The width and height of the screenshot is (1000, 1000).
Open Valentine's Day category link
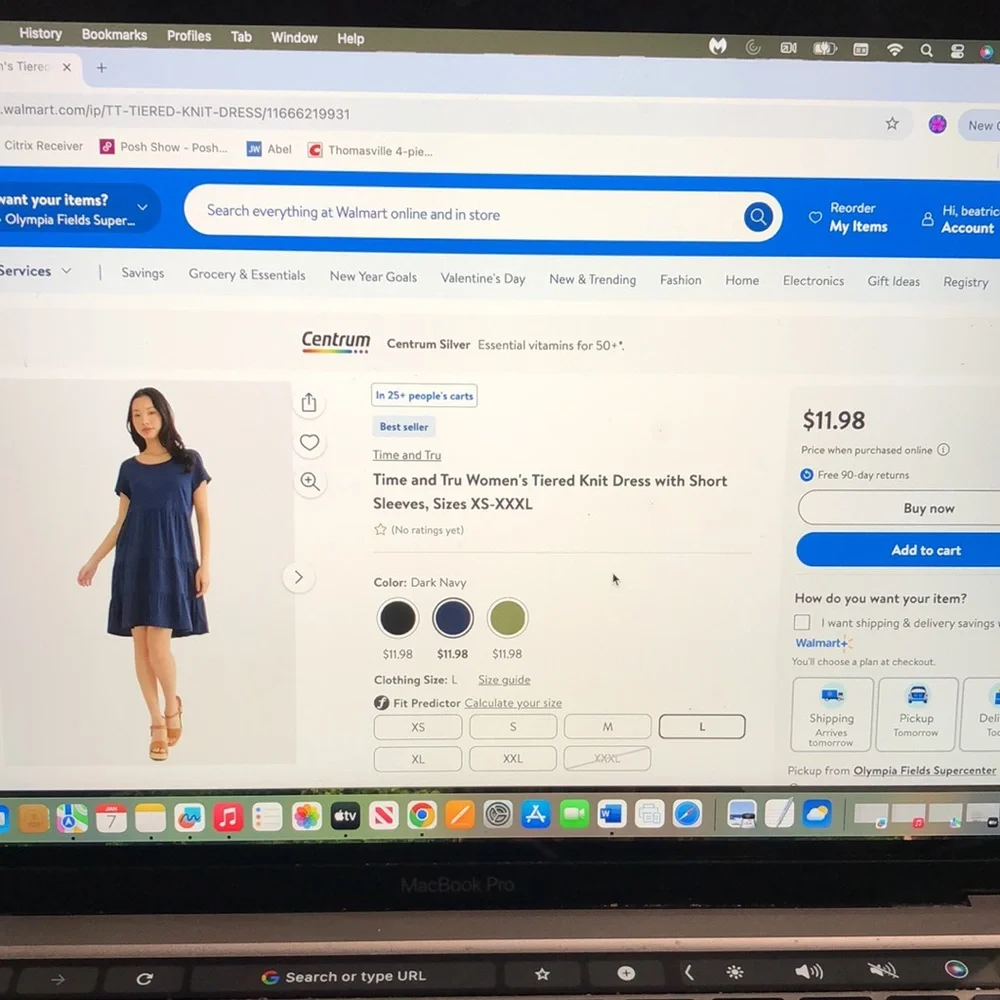tap(483, 278)
